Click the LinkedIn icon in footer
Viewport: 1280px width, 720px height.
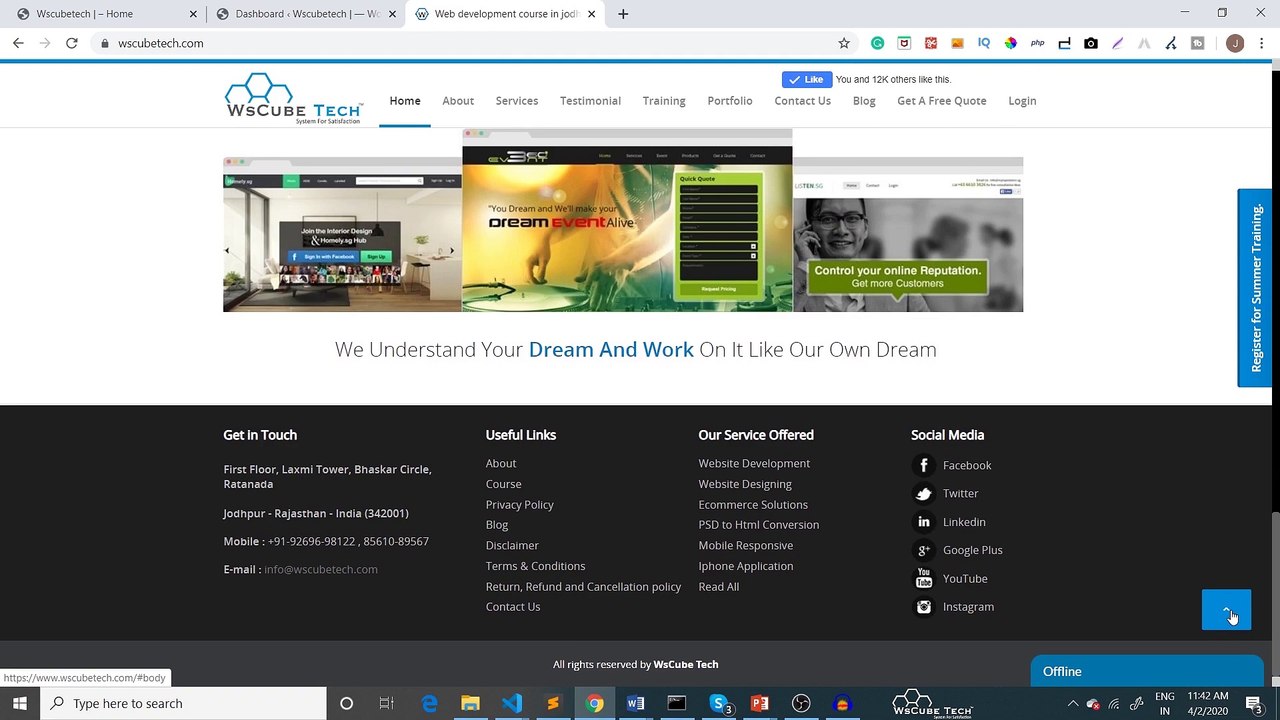924,522
